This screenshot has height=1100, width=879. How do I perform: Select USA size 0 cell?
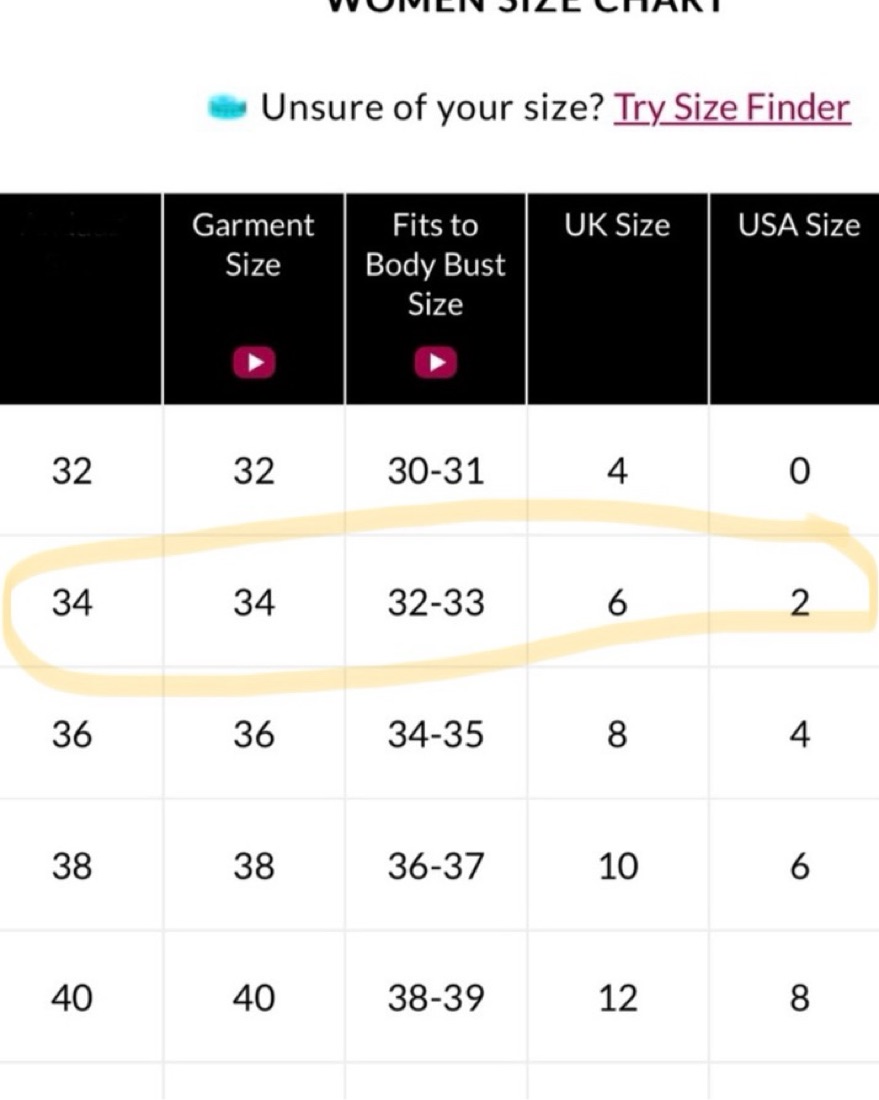tap(799, 470)
